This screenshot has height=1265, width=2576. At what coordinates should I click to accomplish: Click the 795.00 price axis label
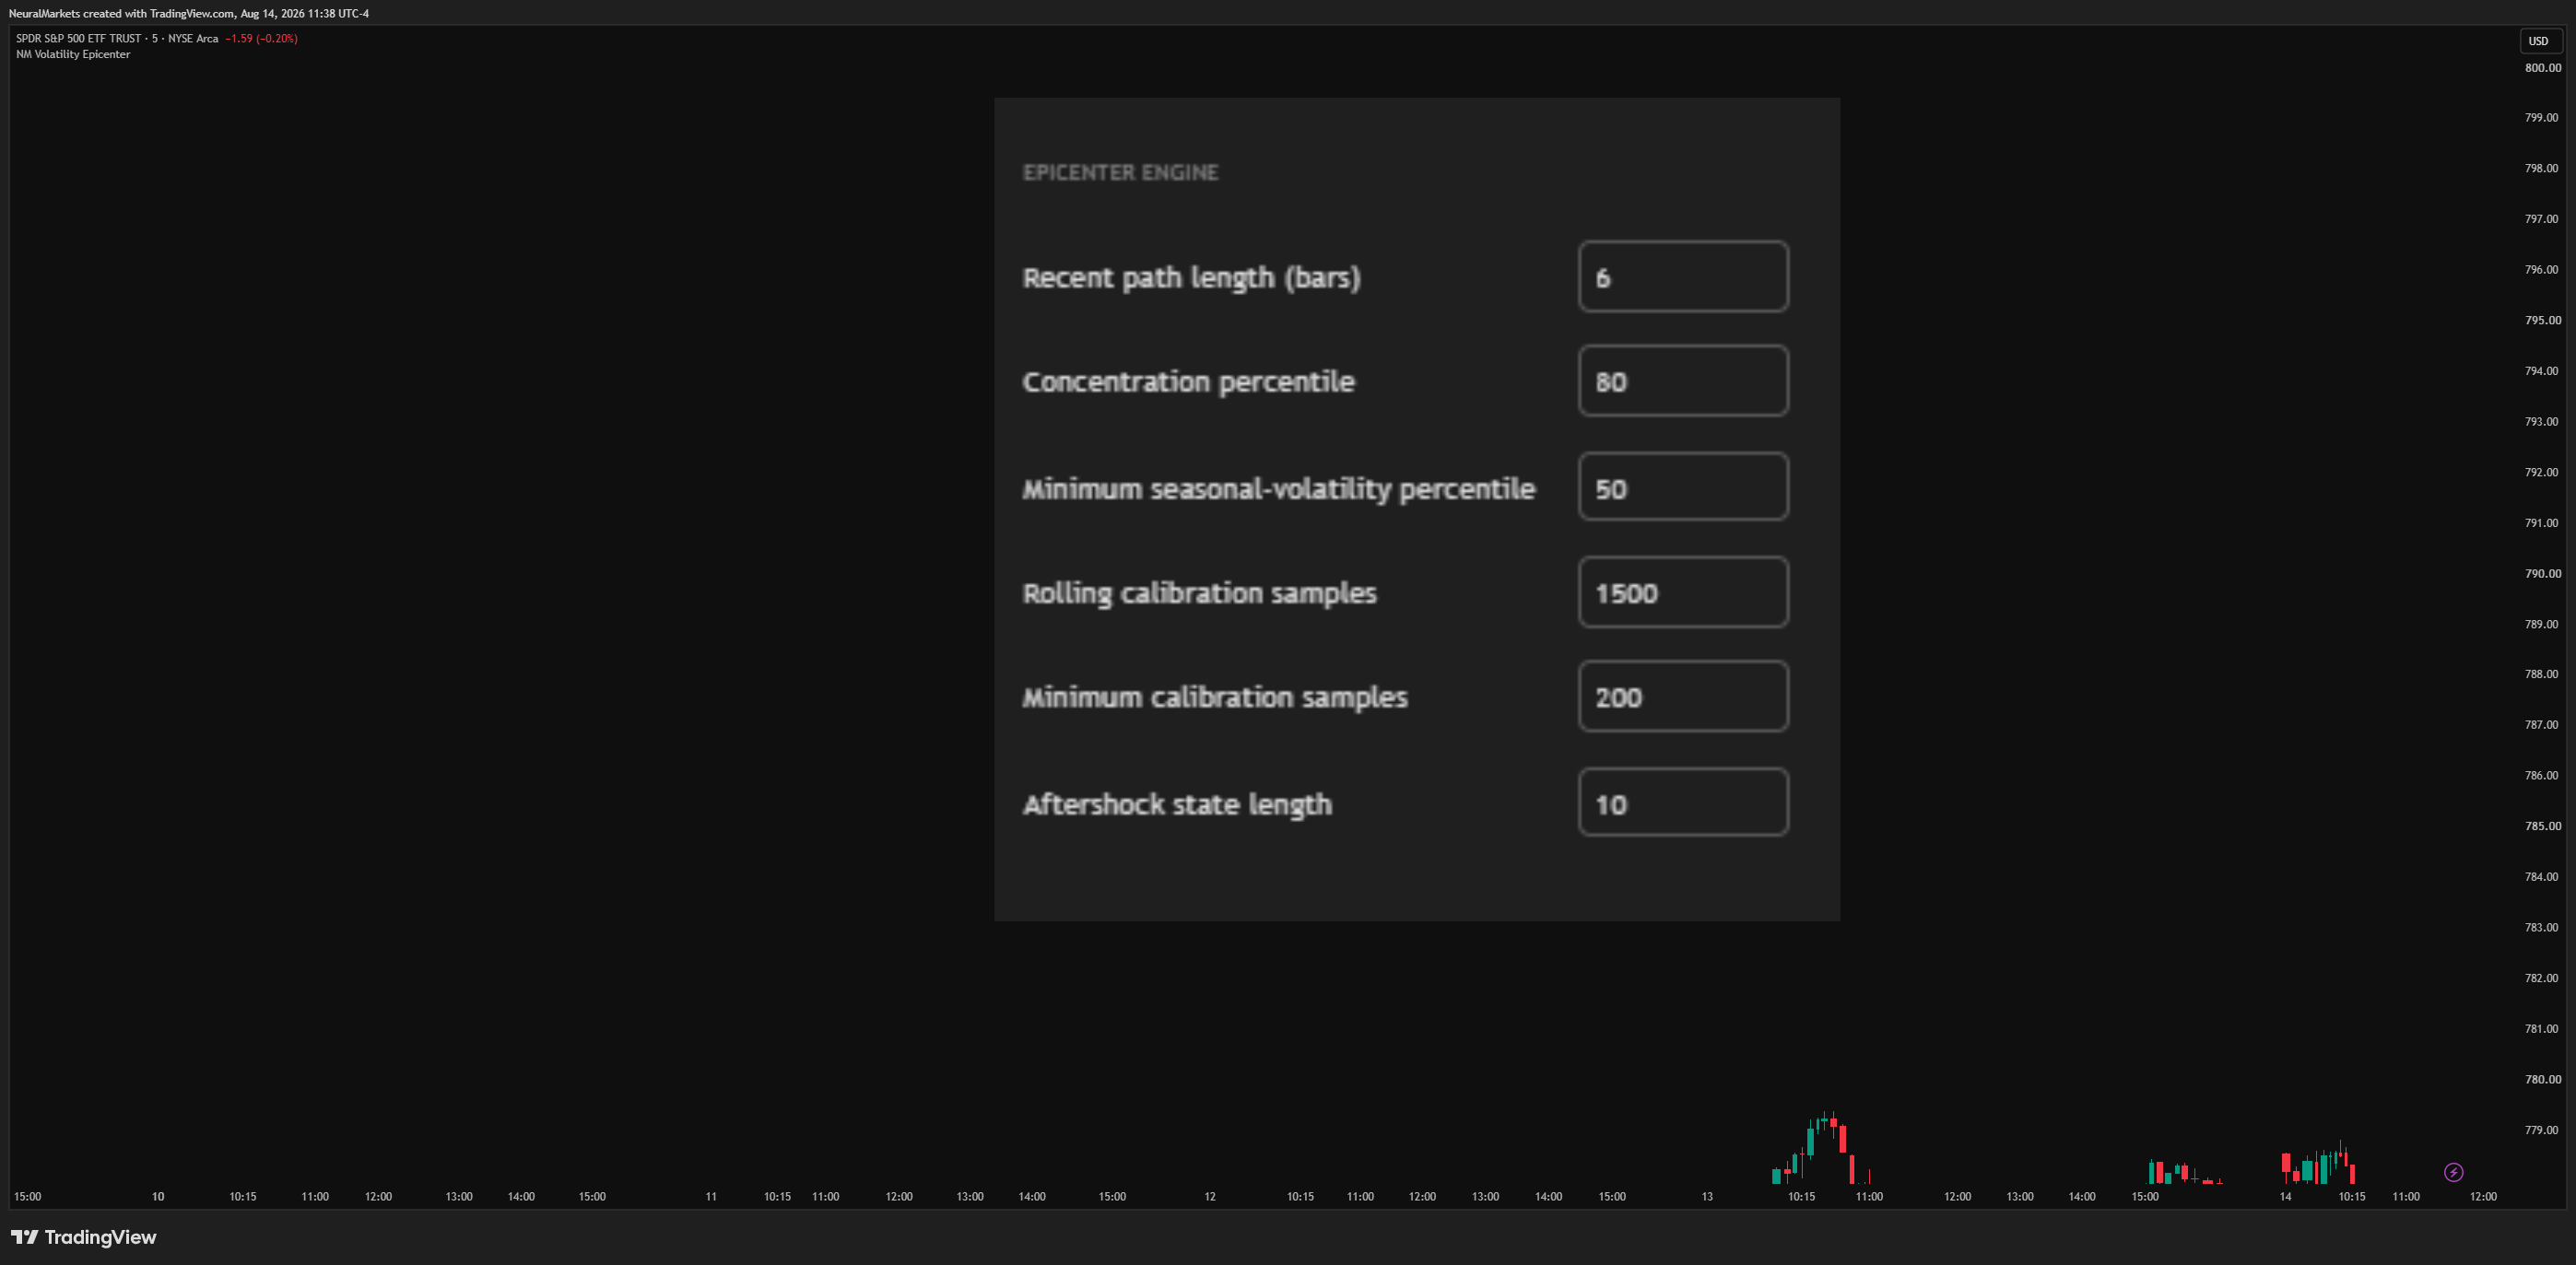pyautogui.click(x=2542, y=321)
